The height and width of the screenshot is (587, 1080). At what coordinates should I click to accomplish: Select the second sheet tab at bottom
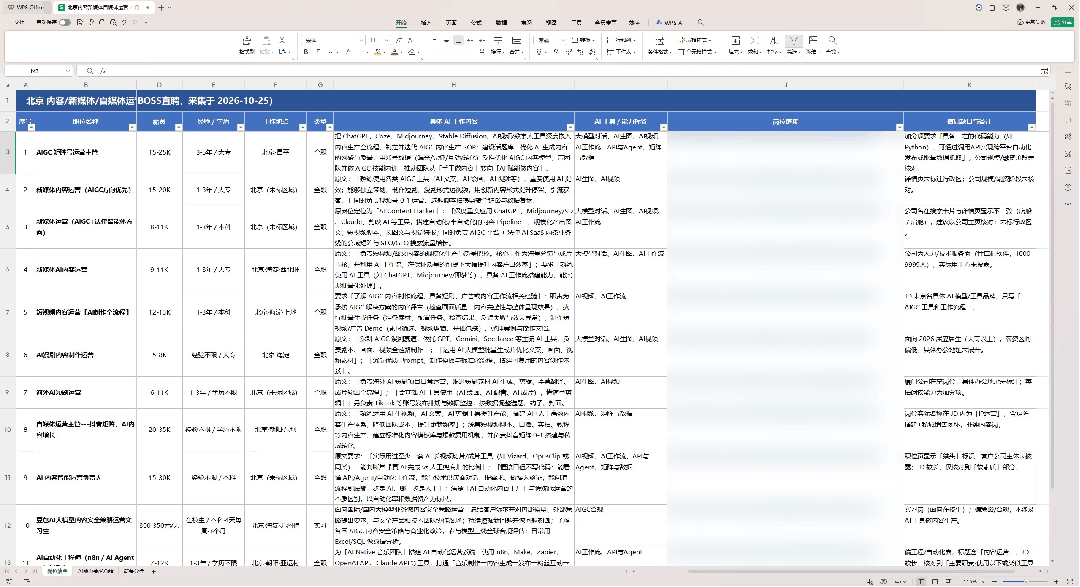coord(96,571)
